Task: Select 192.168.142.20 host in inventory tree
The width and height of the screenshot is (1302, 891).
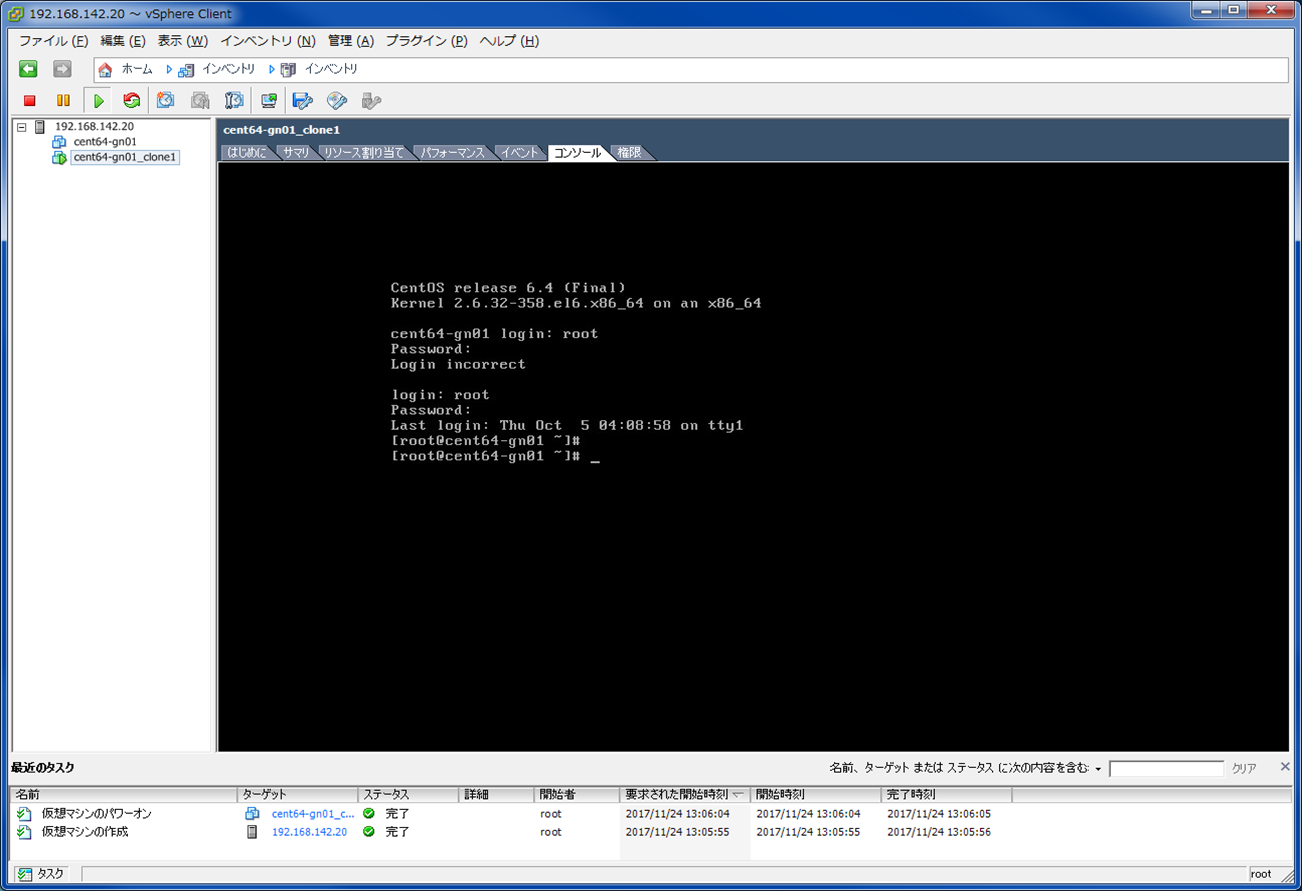Action: [94, 127]
